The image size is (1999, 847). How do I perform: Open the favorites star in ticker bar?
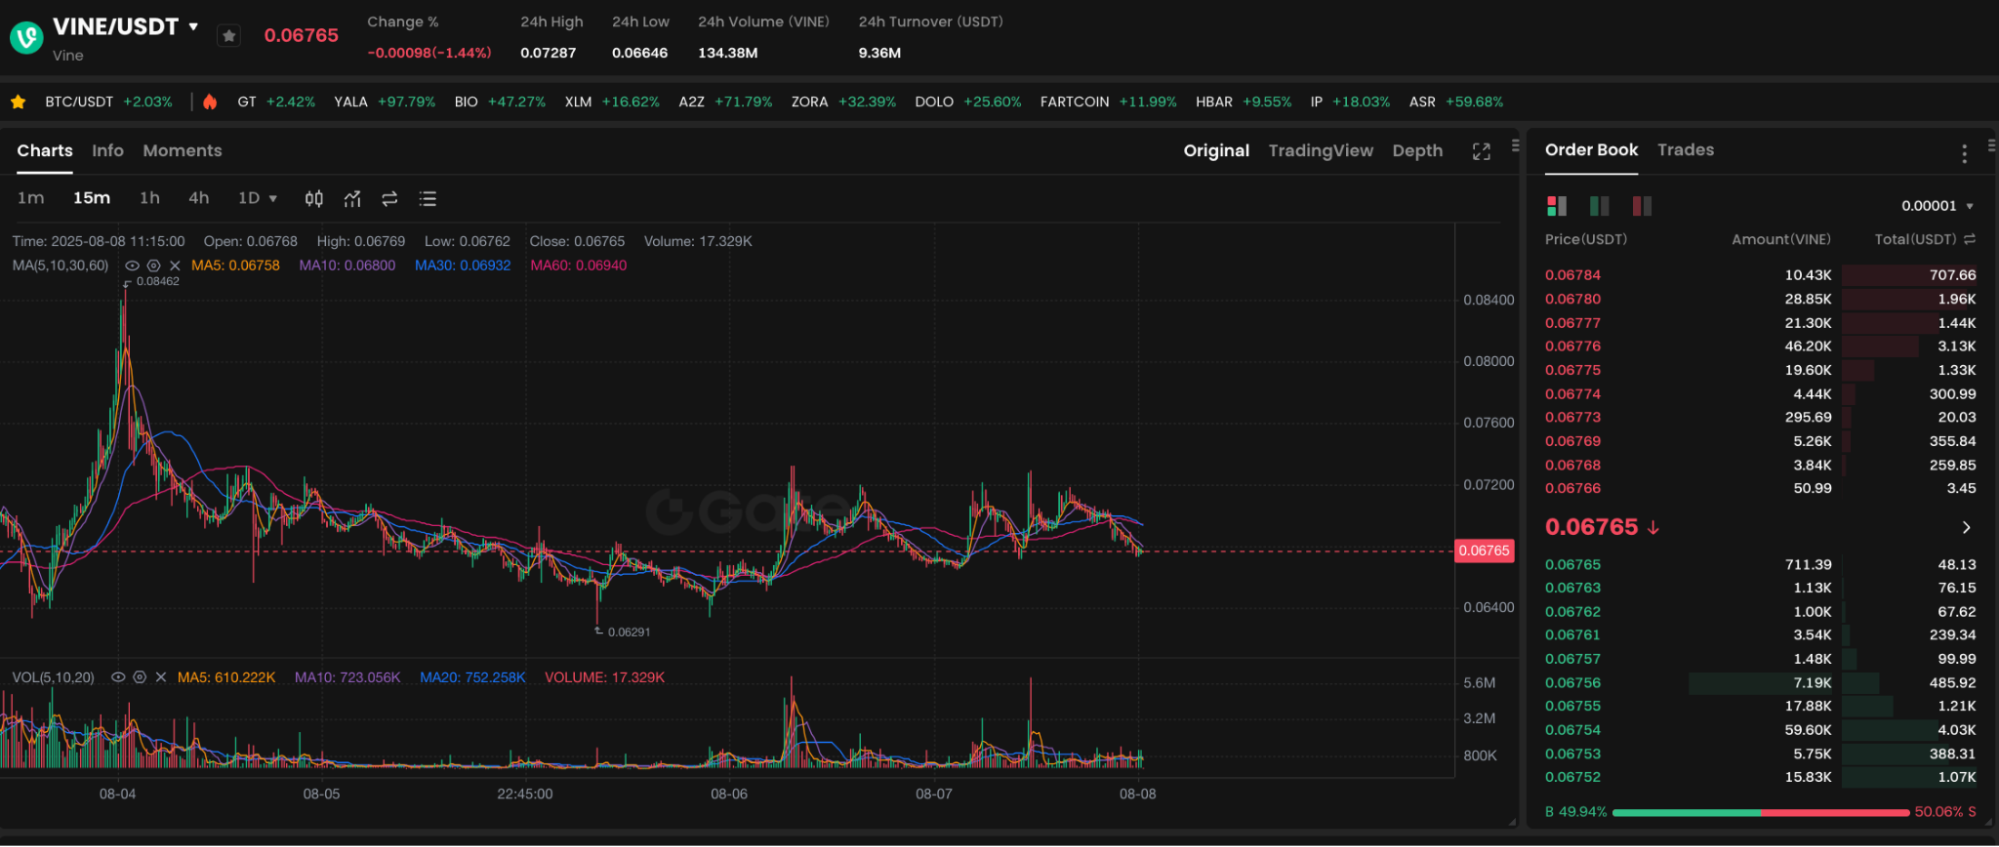pyautogui.click(x=18, y=102)
